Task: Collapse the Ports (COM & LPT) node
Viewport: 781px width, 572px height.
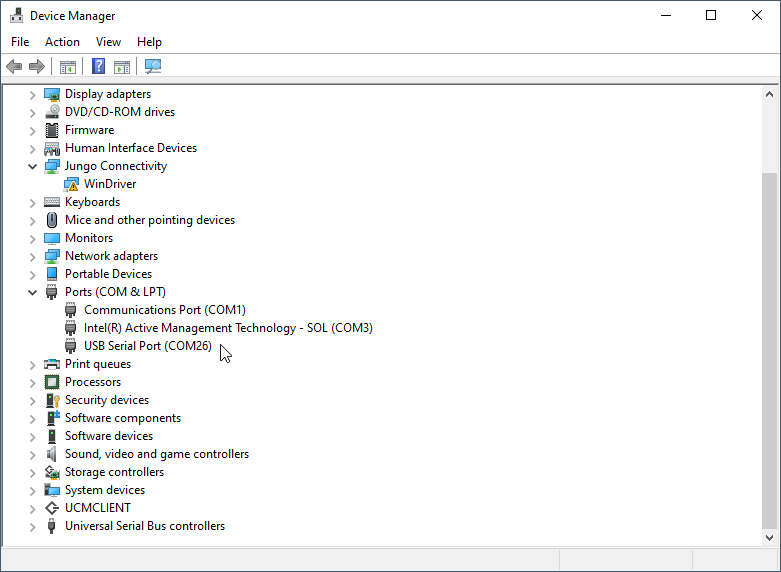Action: tap(32, 292)
